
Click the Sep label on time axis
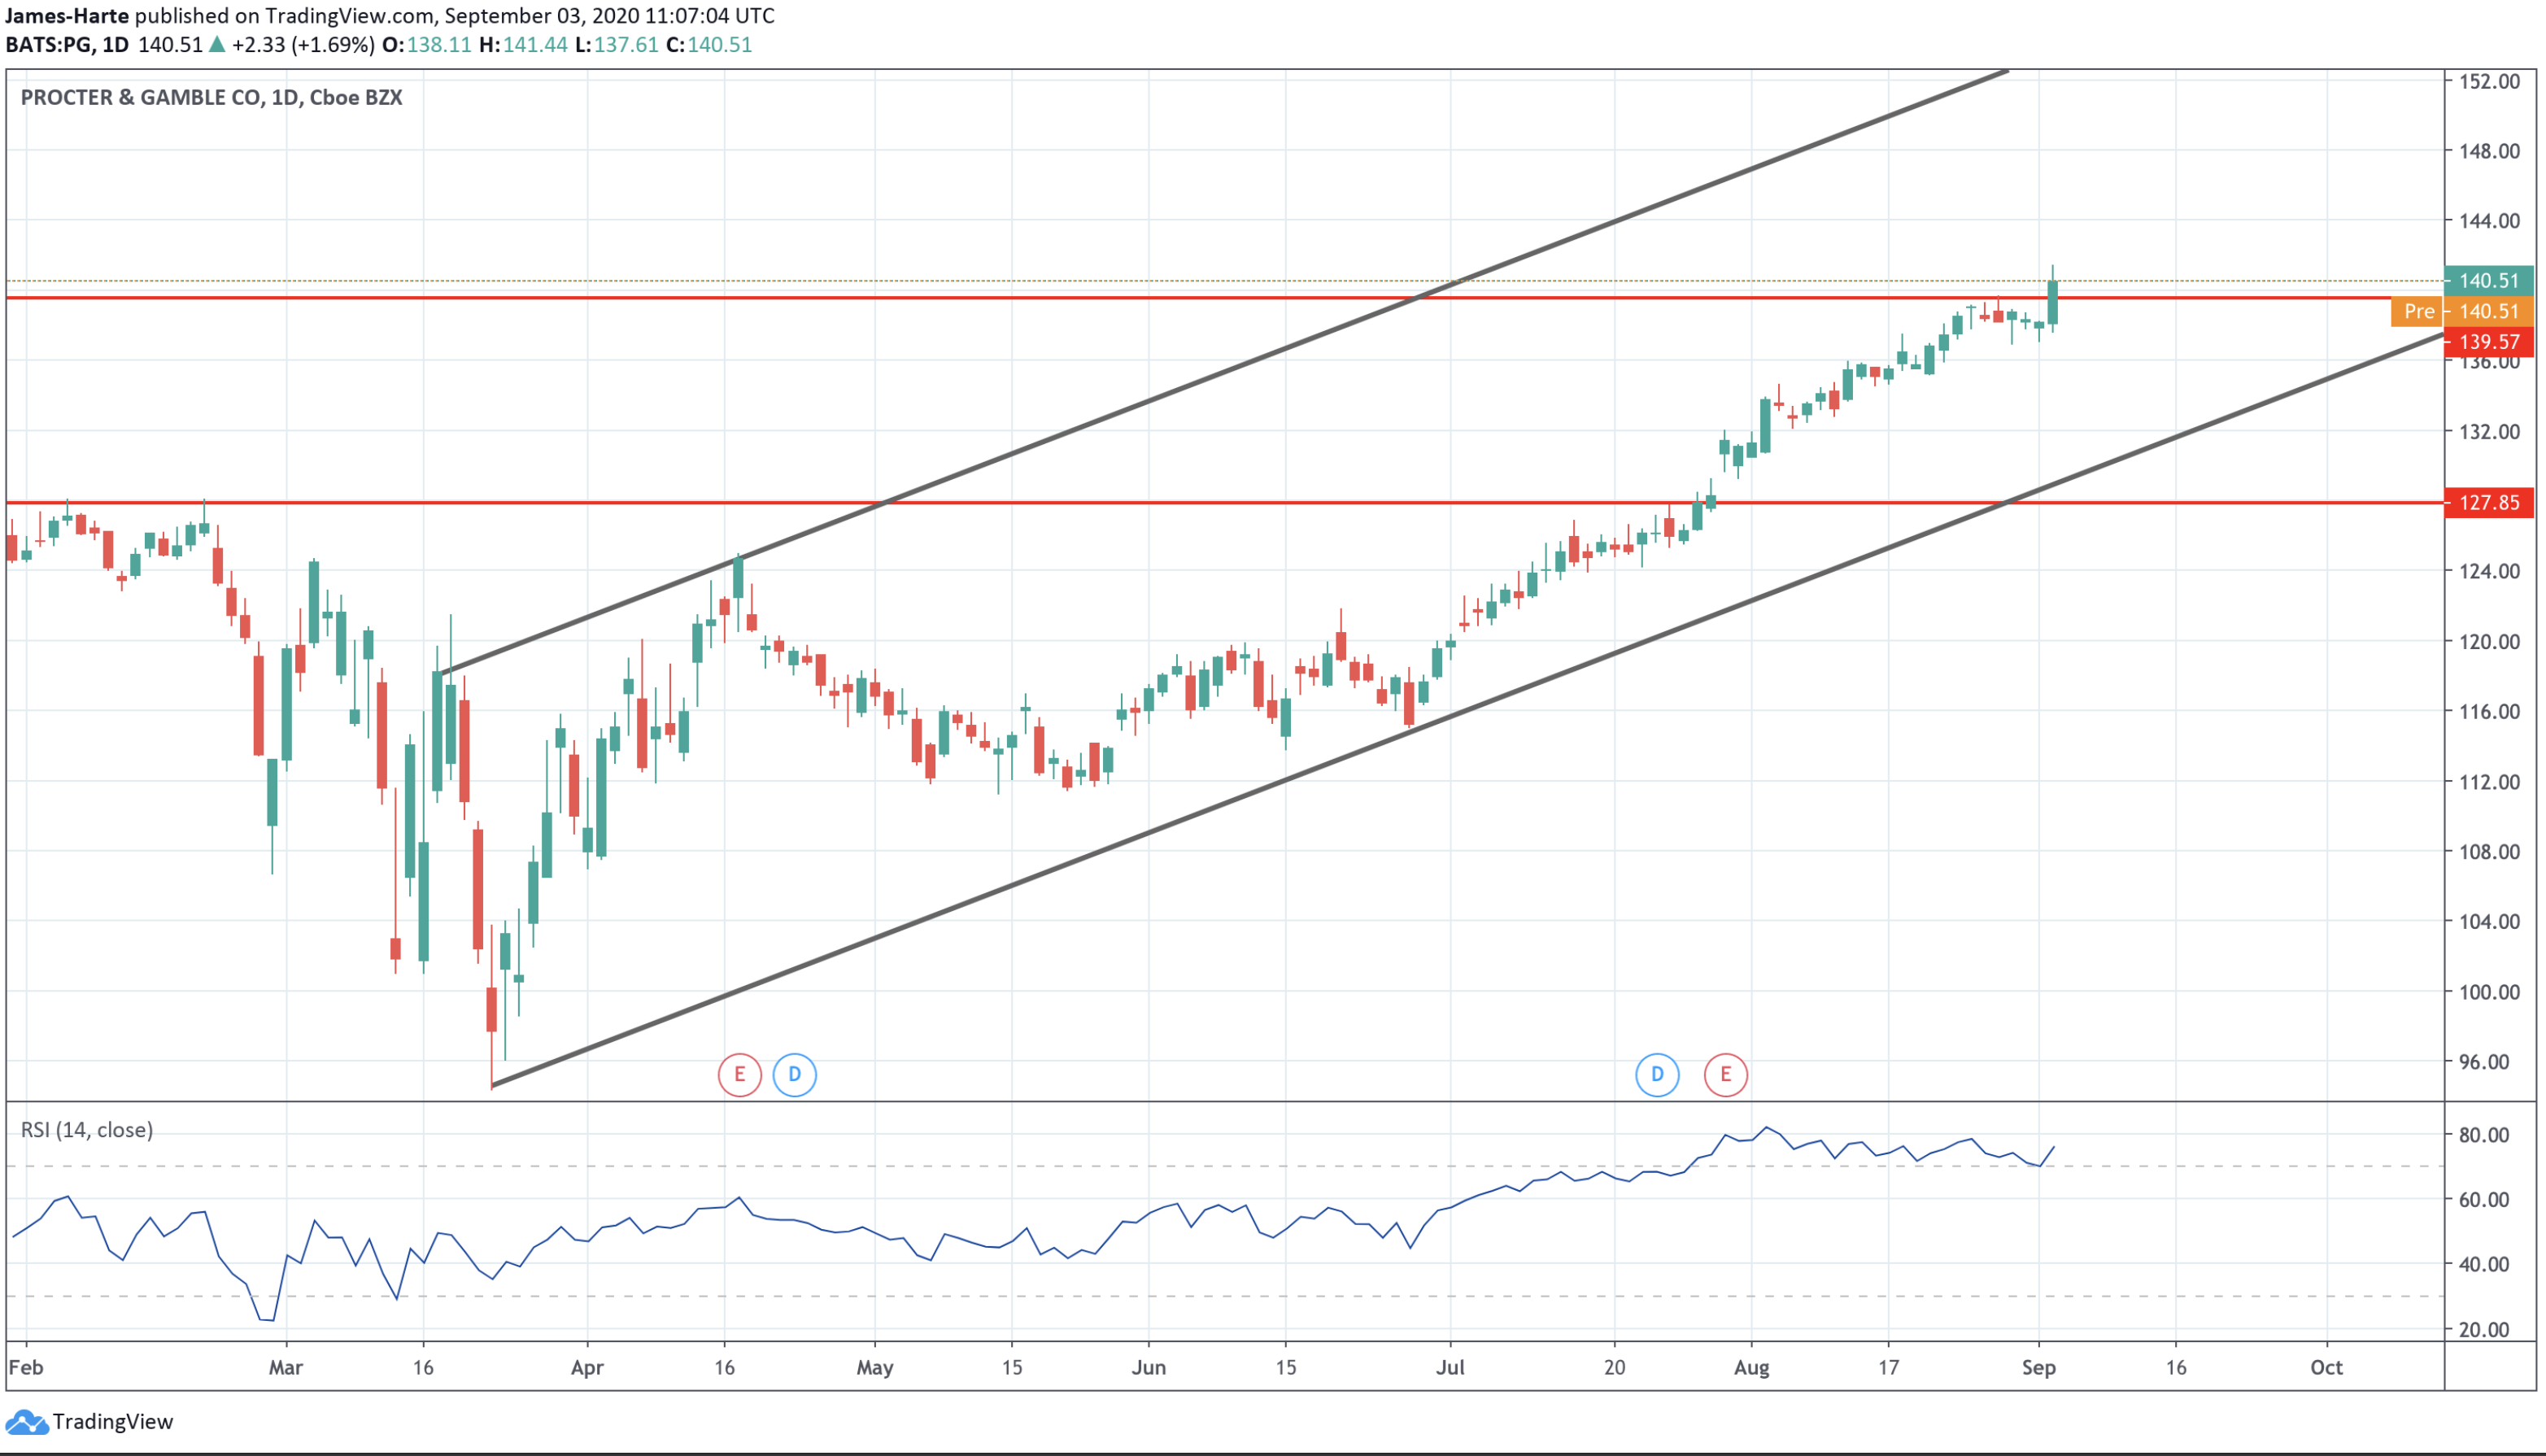(2038, 1367)
